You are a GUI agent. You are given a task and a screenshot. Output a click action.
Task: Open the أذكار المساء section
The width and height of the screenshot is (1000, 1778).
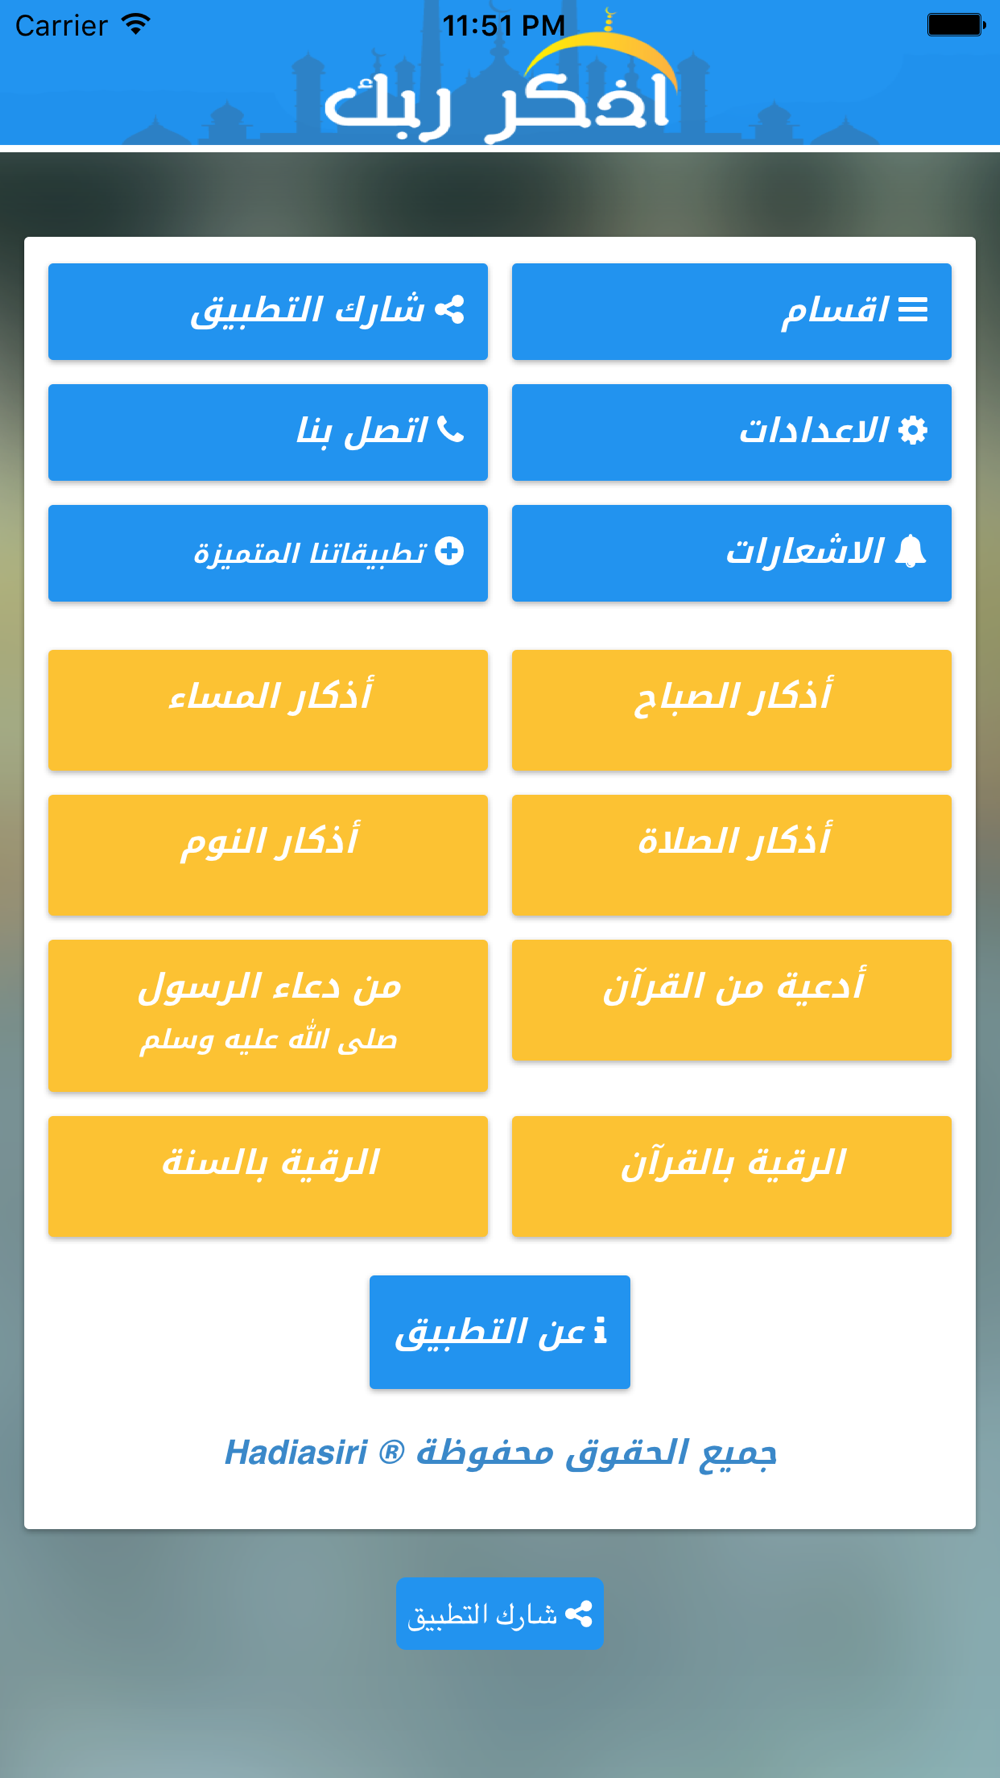(268, 710)
